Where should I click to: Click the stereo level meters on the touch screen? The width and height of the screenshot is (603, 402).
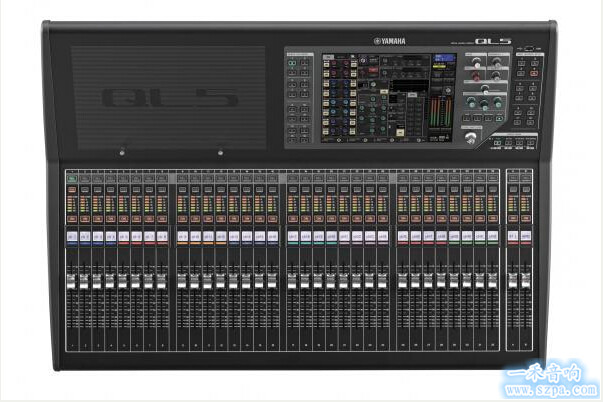440,112
